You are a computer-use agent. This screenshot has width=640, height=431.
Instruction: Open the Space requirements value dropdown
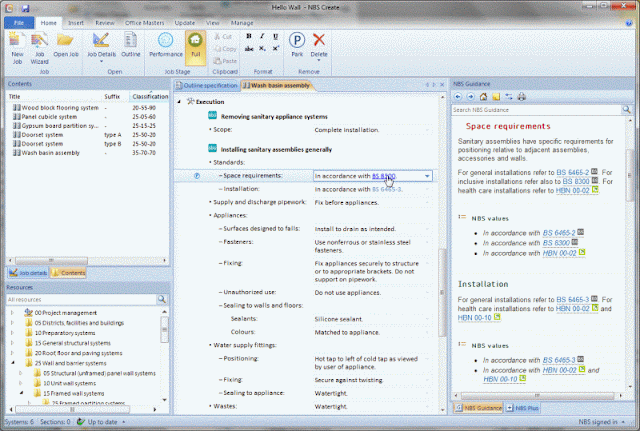pos(427,176)
